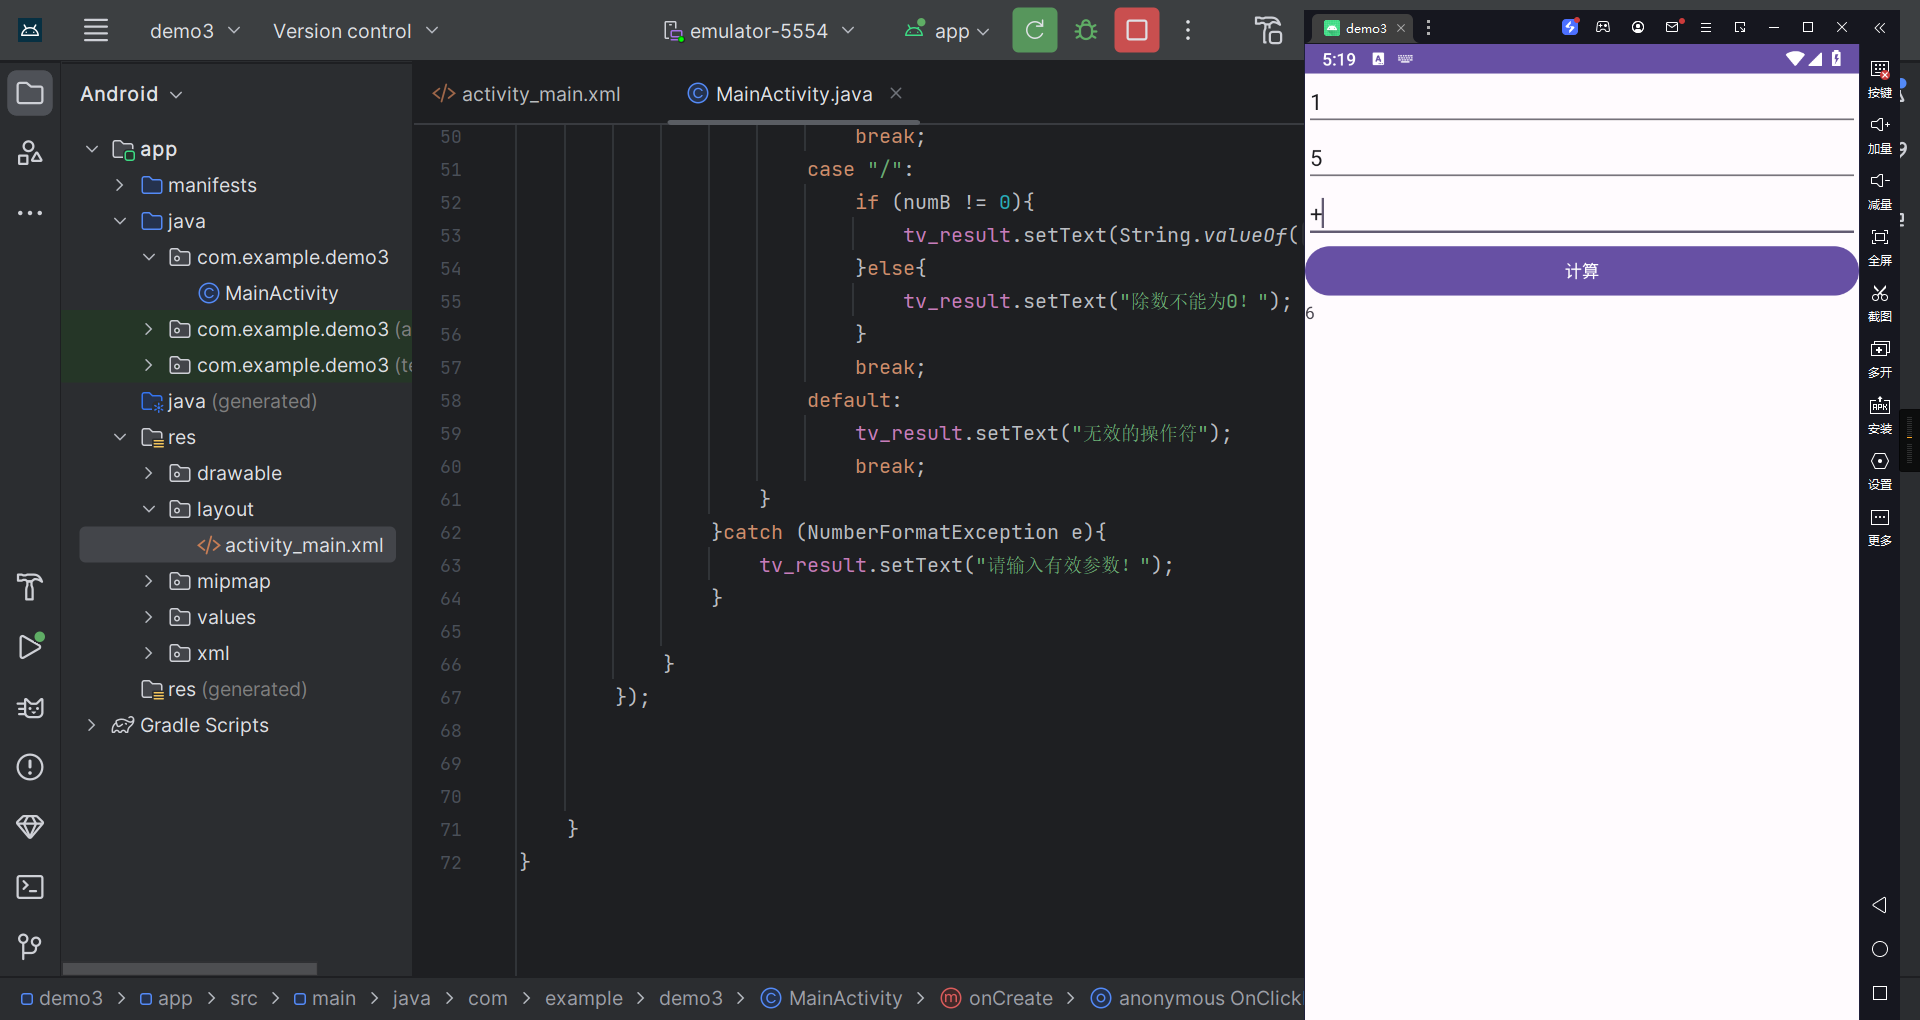Click the green Rerun app icon
This screenshot has width=1920, height=1020.
(1035, 30)
